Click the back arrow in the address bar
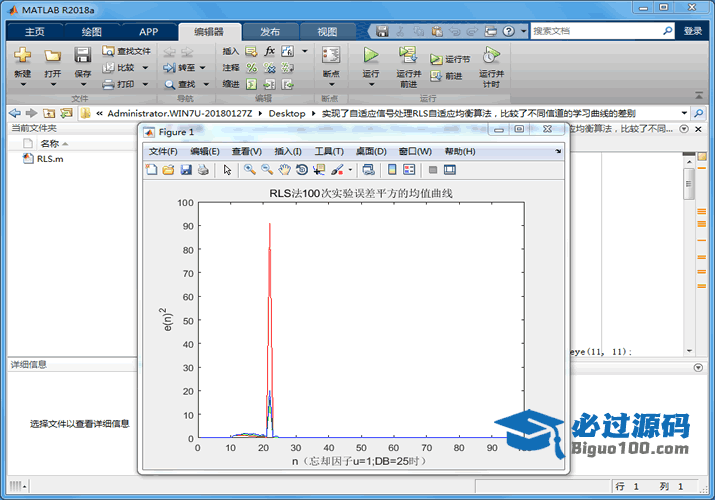715x500 pixels. (x=15, y=113)
